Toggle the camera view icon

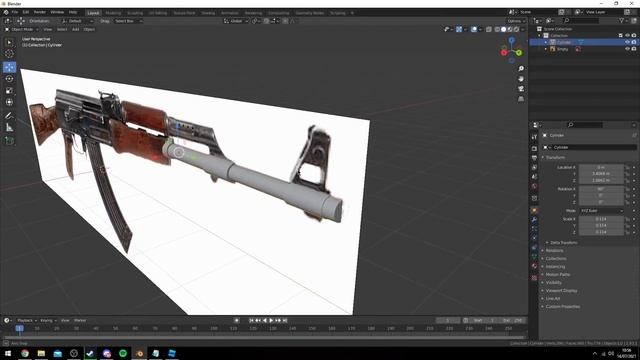(x=521, y=89)
